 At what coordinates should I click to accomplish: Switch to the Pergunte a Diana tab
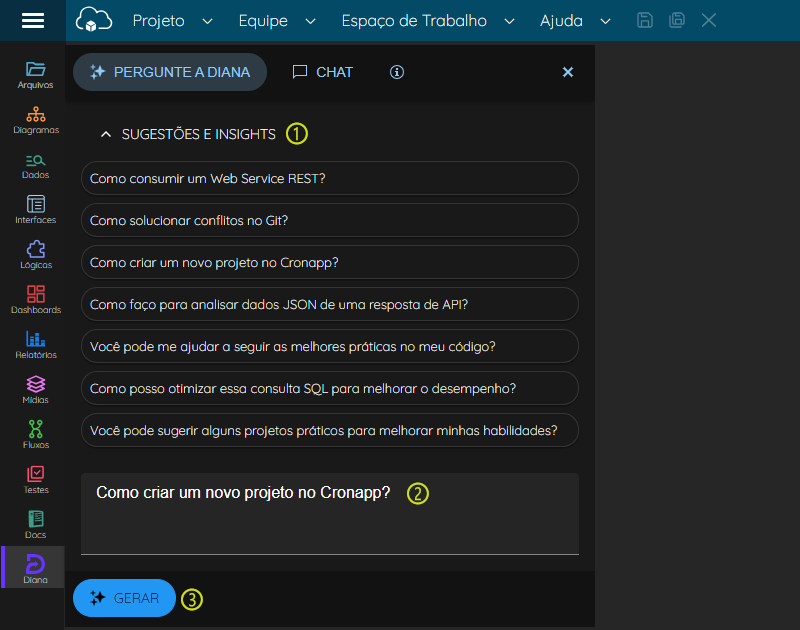pyautogui.click(x=170, y=72)
